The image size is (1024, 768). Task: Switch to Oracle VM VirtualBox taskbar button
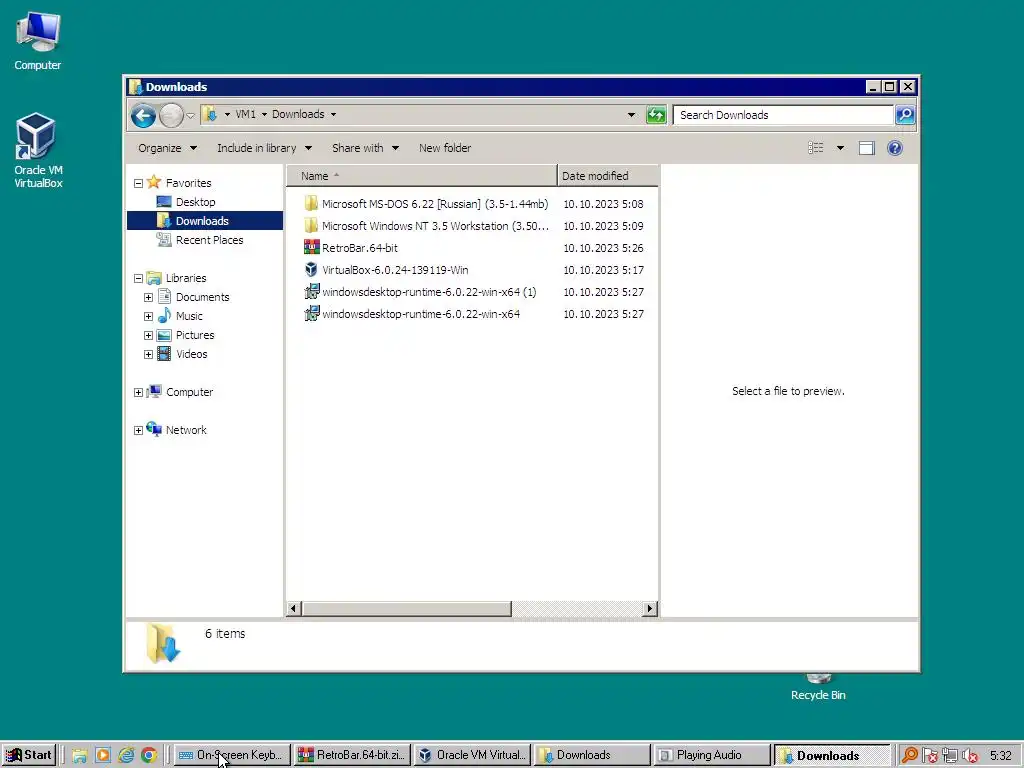pyautogui.click(x=472, y=755)
